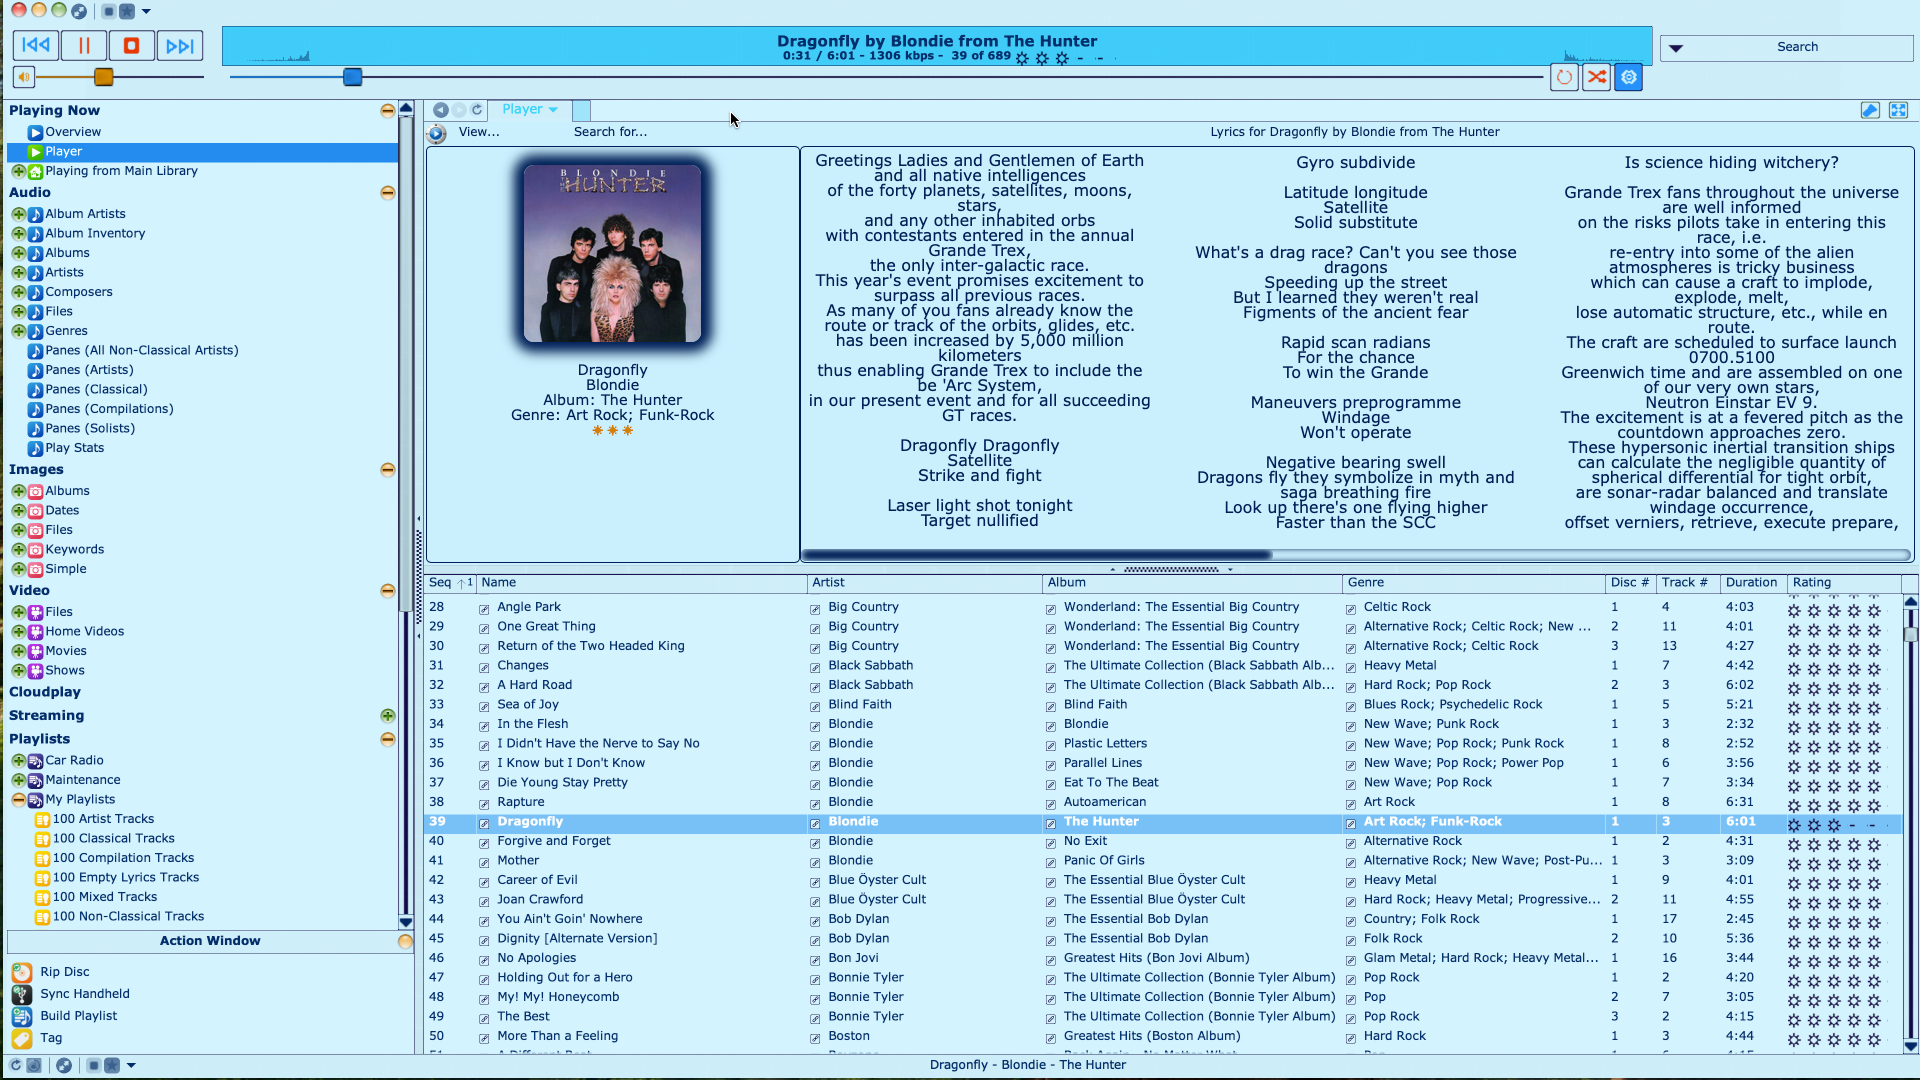Skip to the previous track

click(36, 45)
